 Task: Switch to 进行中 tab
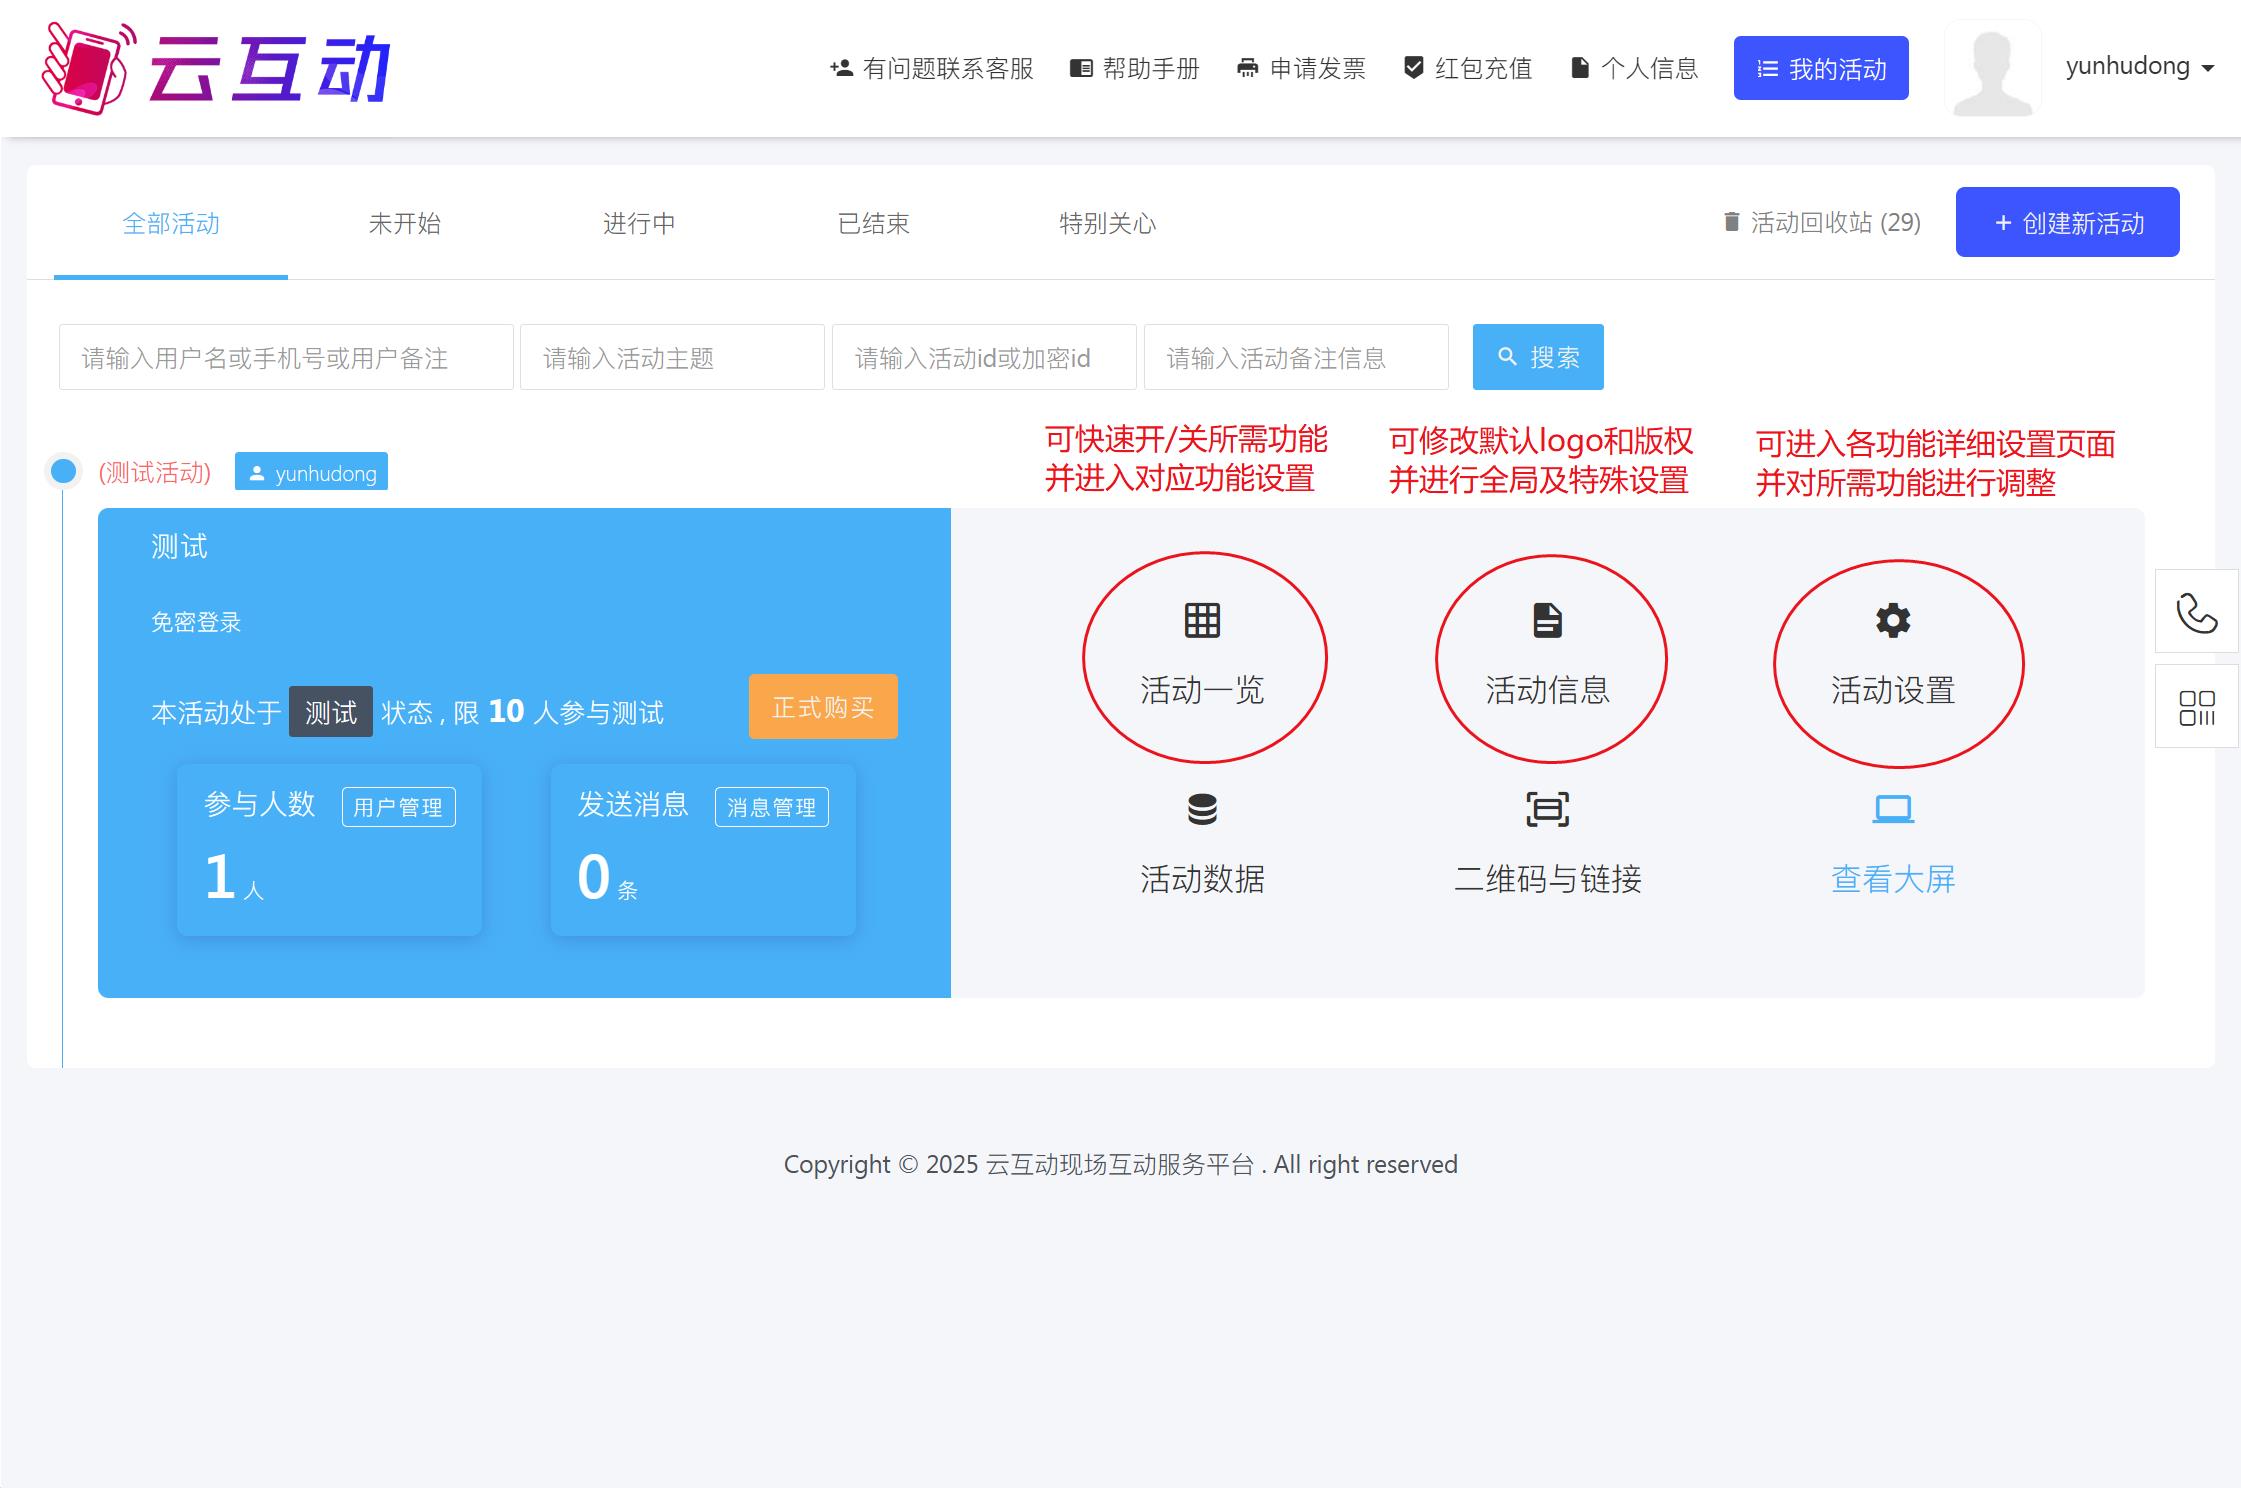pos(638,224)
